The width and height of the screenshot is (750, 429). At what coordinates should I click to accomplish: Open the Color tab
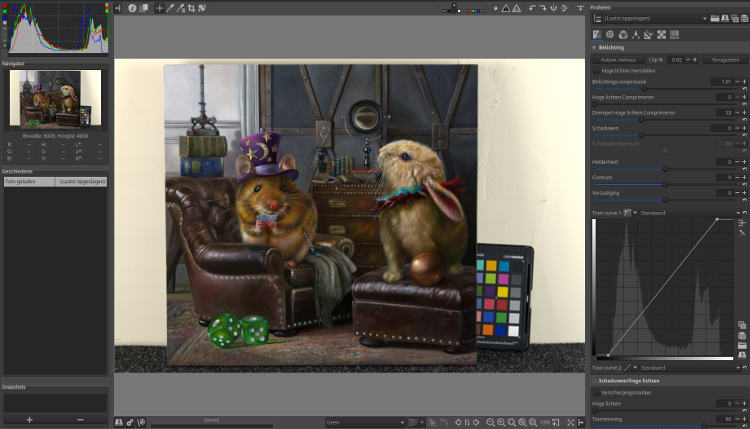pyautogui.click(x=623, y=34)
